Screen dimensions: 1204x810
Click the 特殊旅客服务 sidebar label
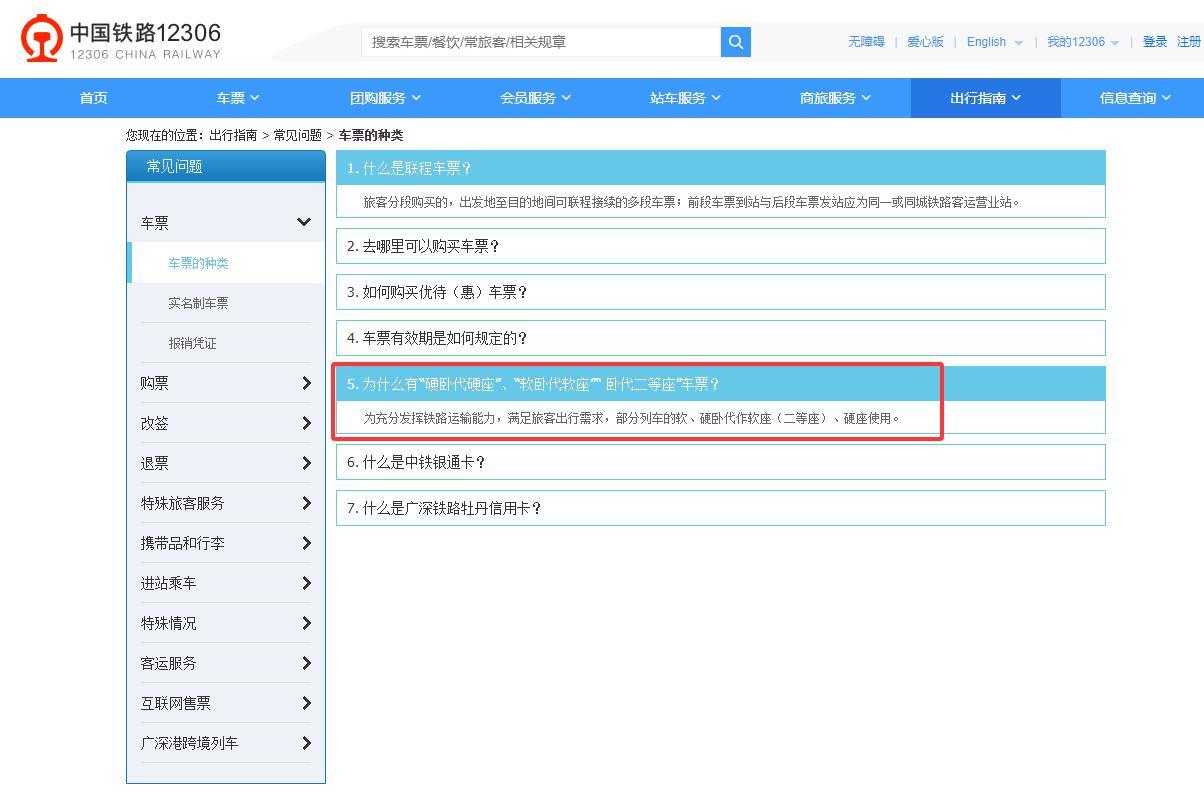183,503
